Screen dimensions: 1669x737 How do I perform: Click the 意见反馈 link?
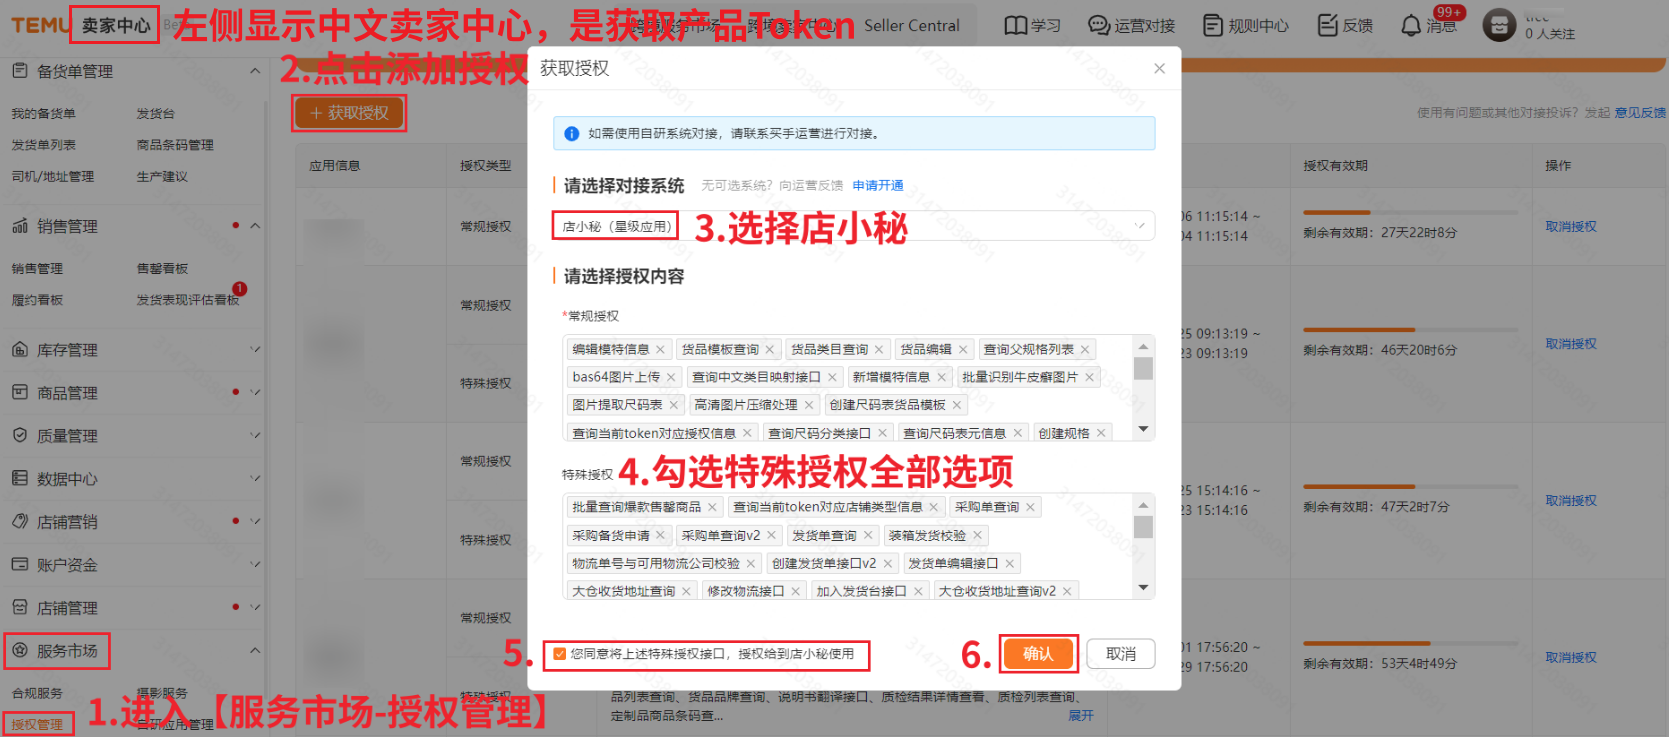1640,112
